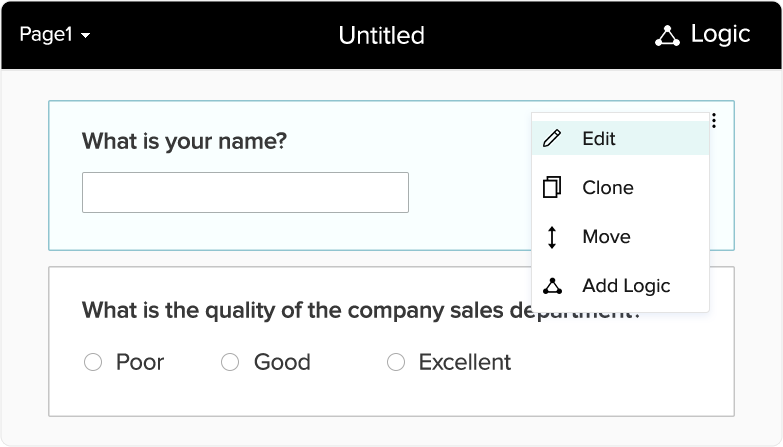
Task: Click the pencil icon beside Edit
Action: pyautogui.click(x=552, y=139)
